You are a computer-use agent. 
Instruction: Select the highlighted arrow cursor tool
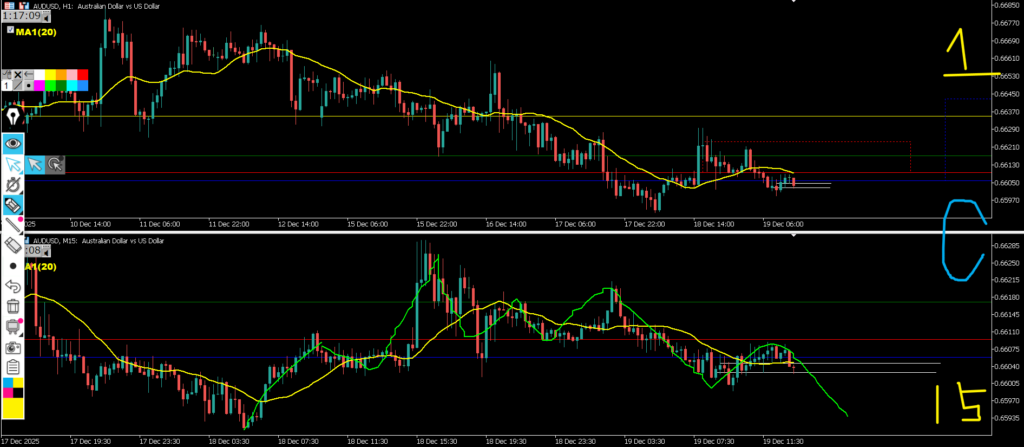13,165
